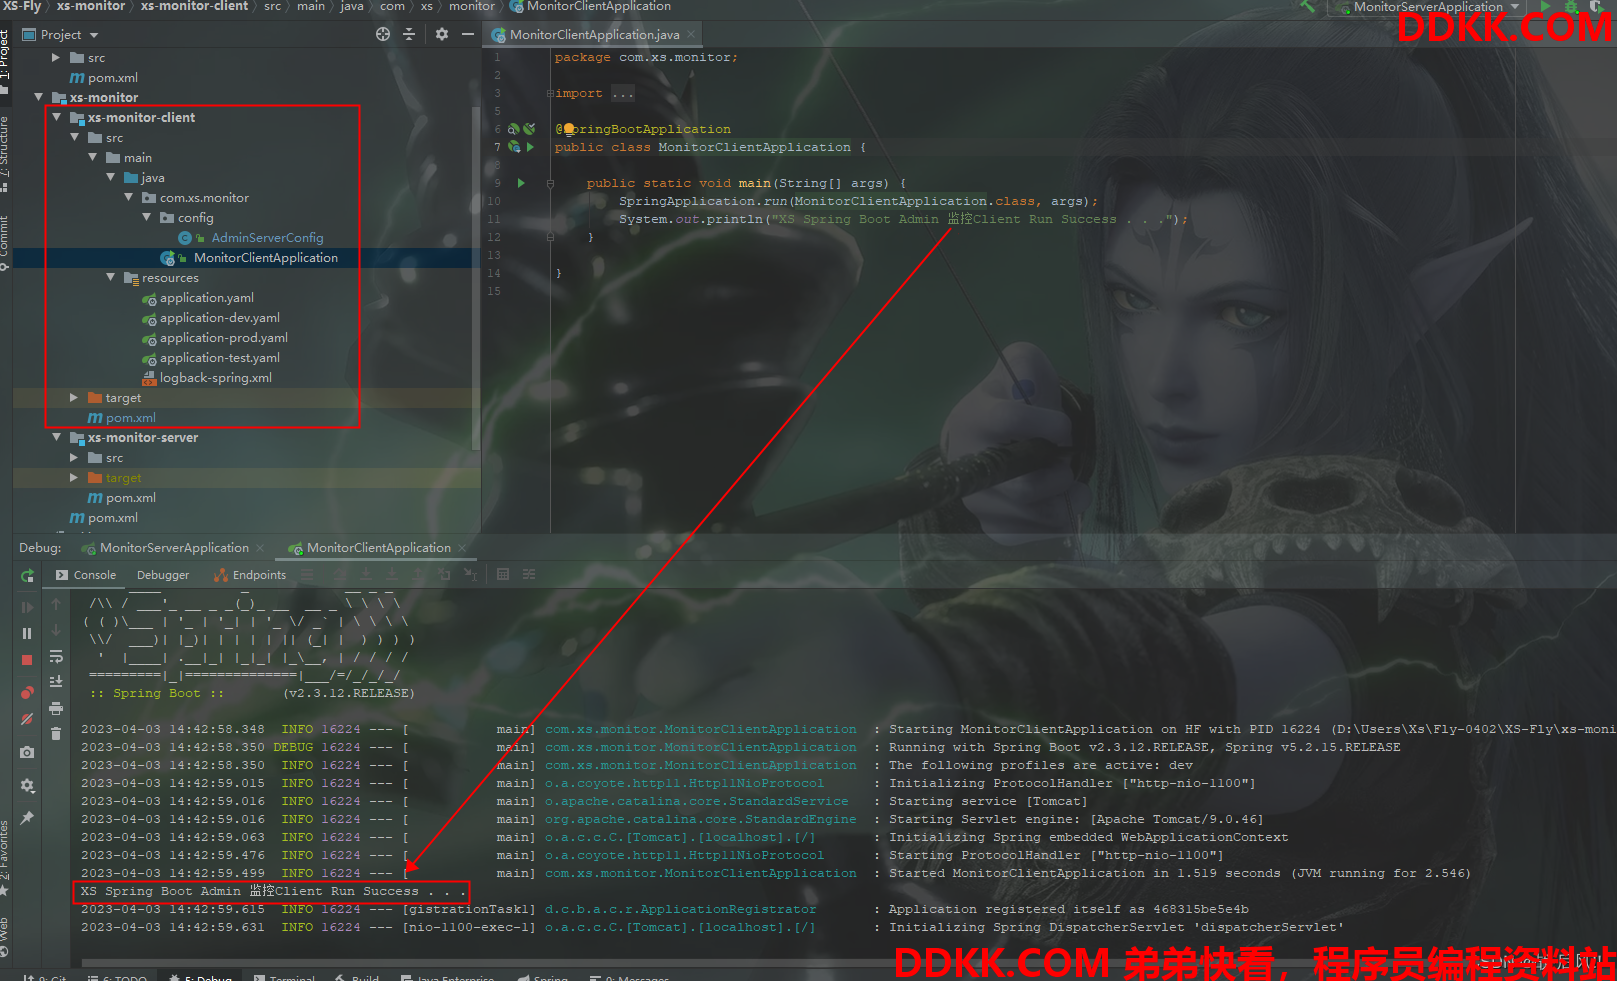
Task: Jump down the stack trace in console
Action: [56, 630]
